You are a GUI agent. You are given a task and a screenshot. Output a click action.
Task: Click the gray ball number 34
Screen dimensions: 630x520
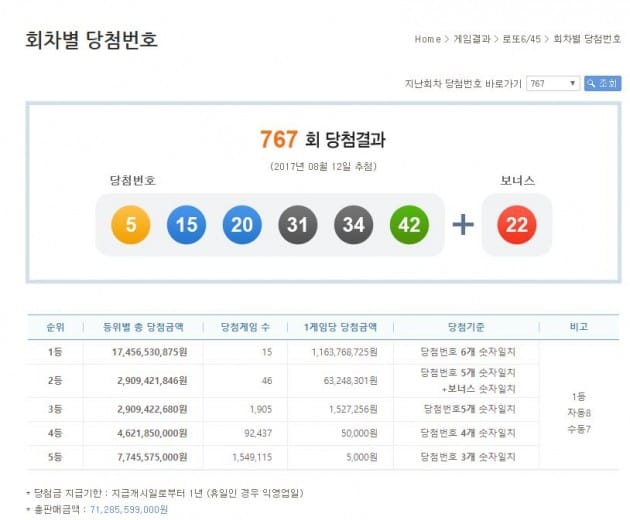(354, 225)
